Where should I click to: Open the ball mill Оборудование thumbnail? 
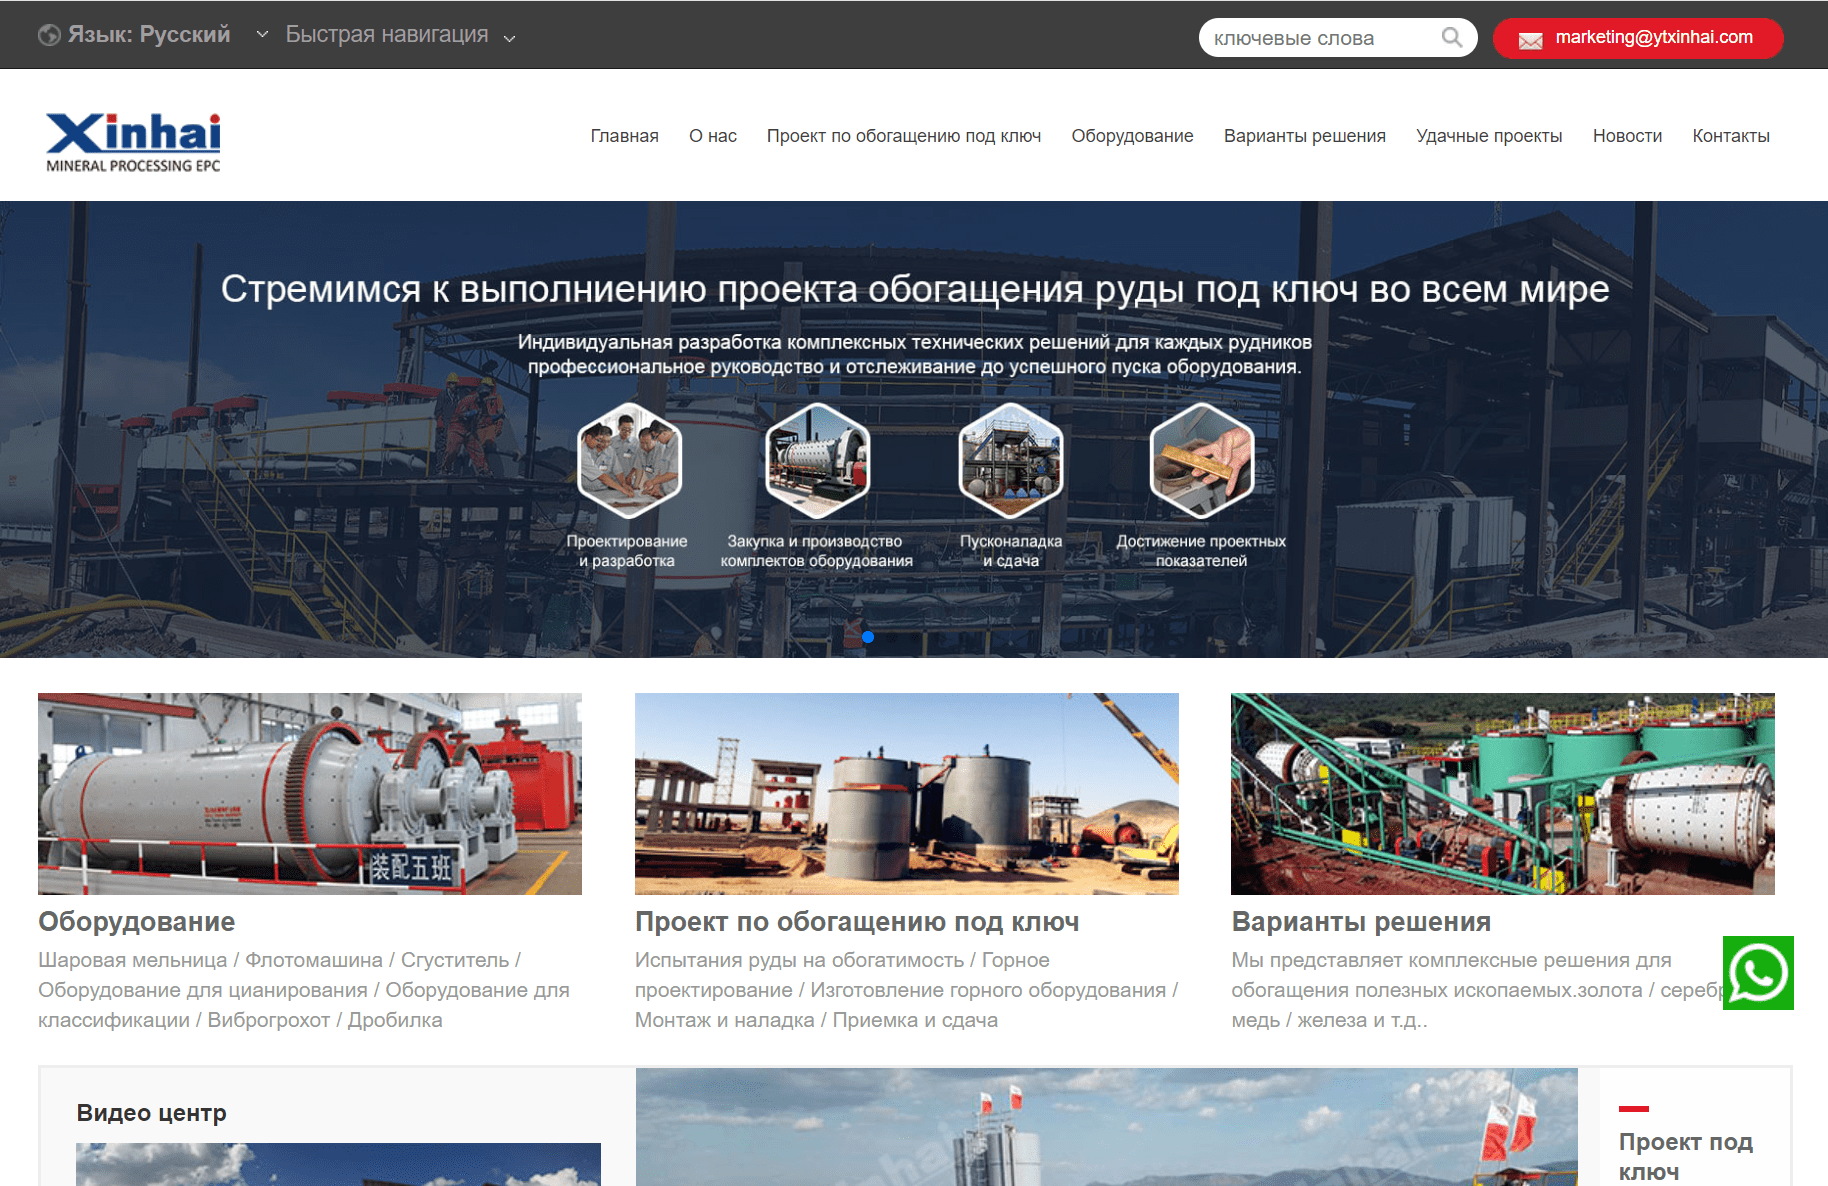[310, 794]
